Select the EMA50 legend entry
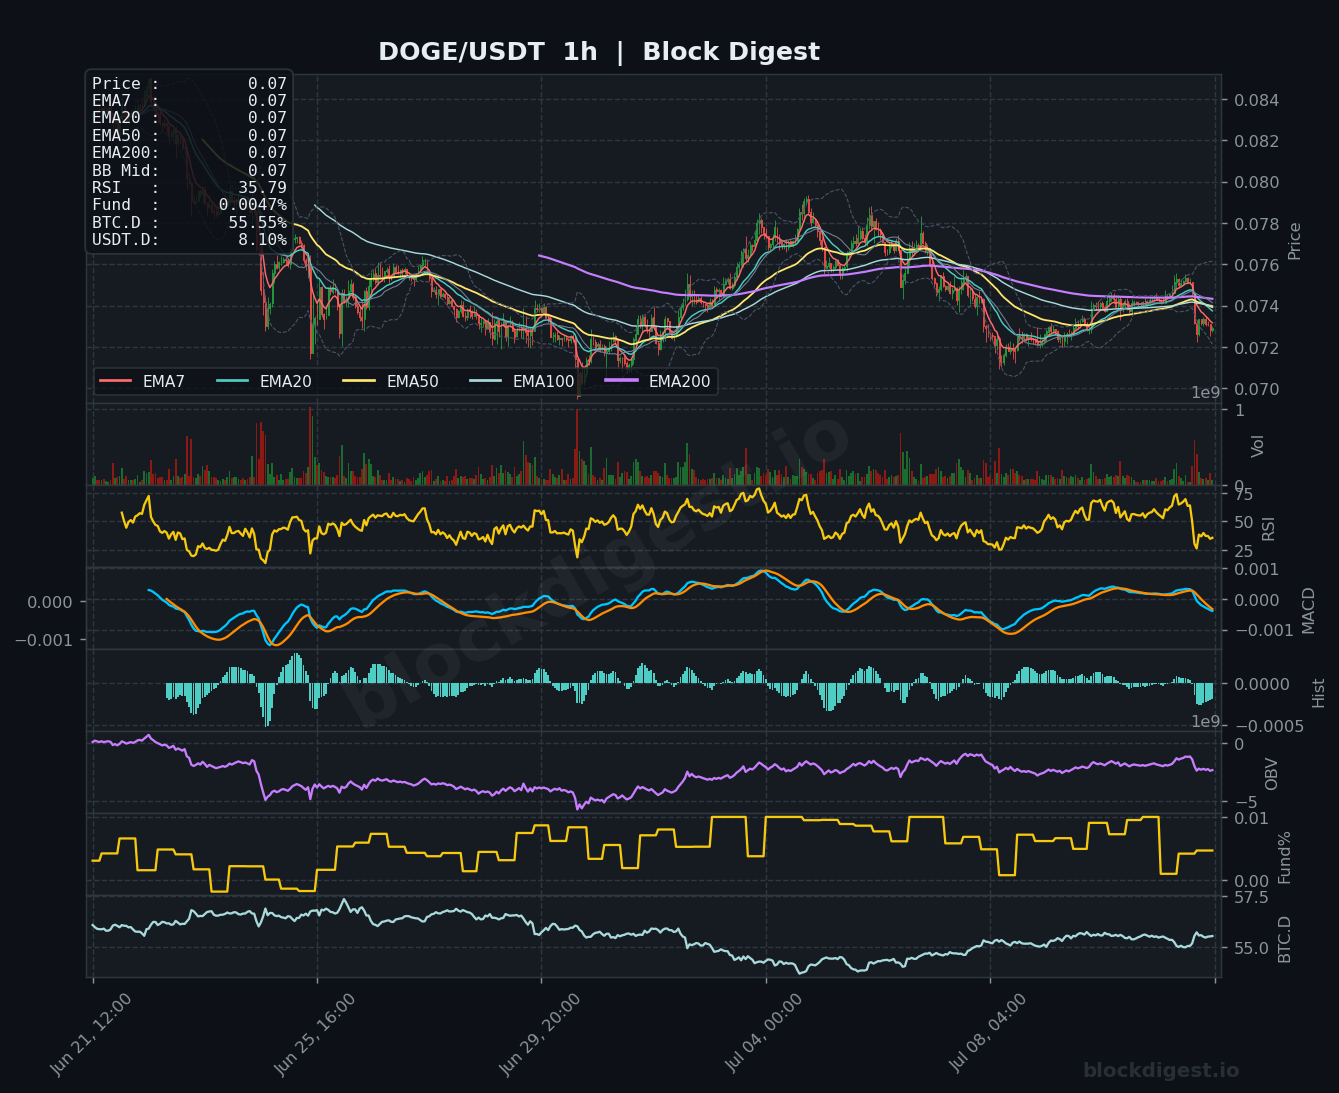Viewport: 1339px width, 1093px height. (x=390, y=381)
